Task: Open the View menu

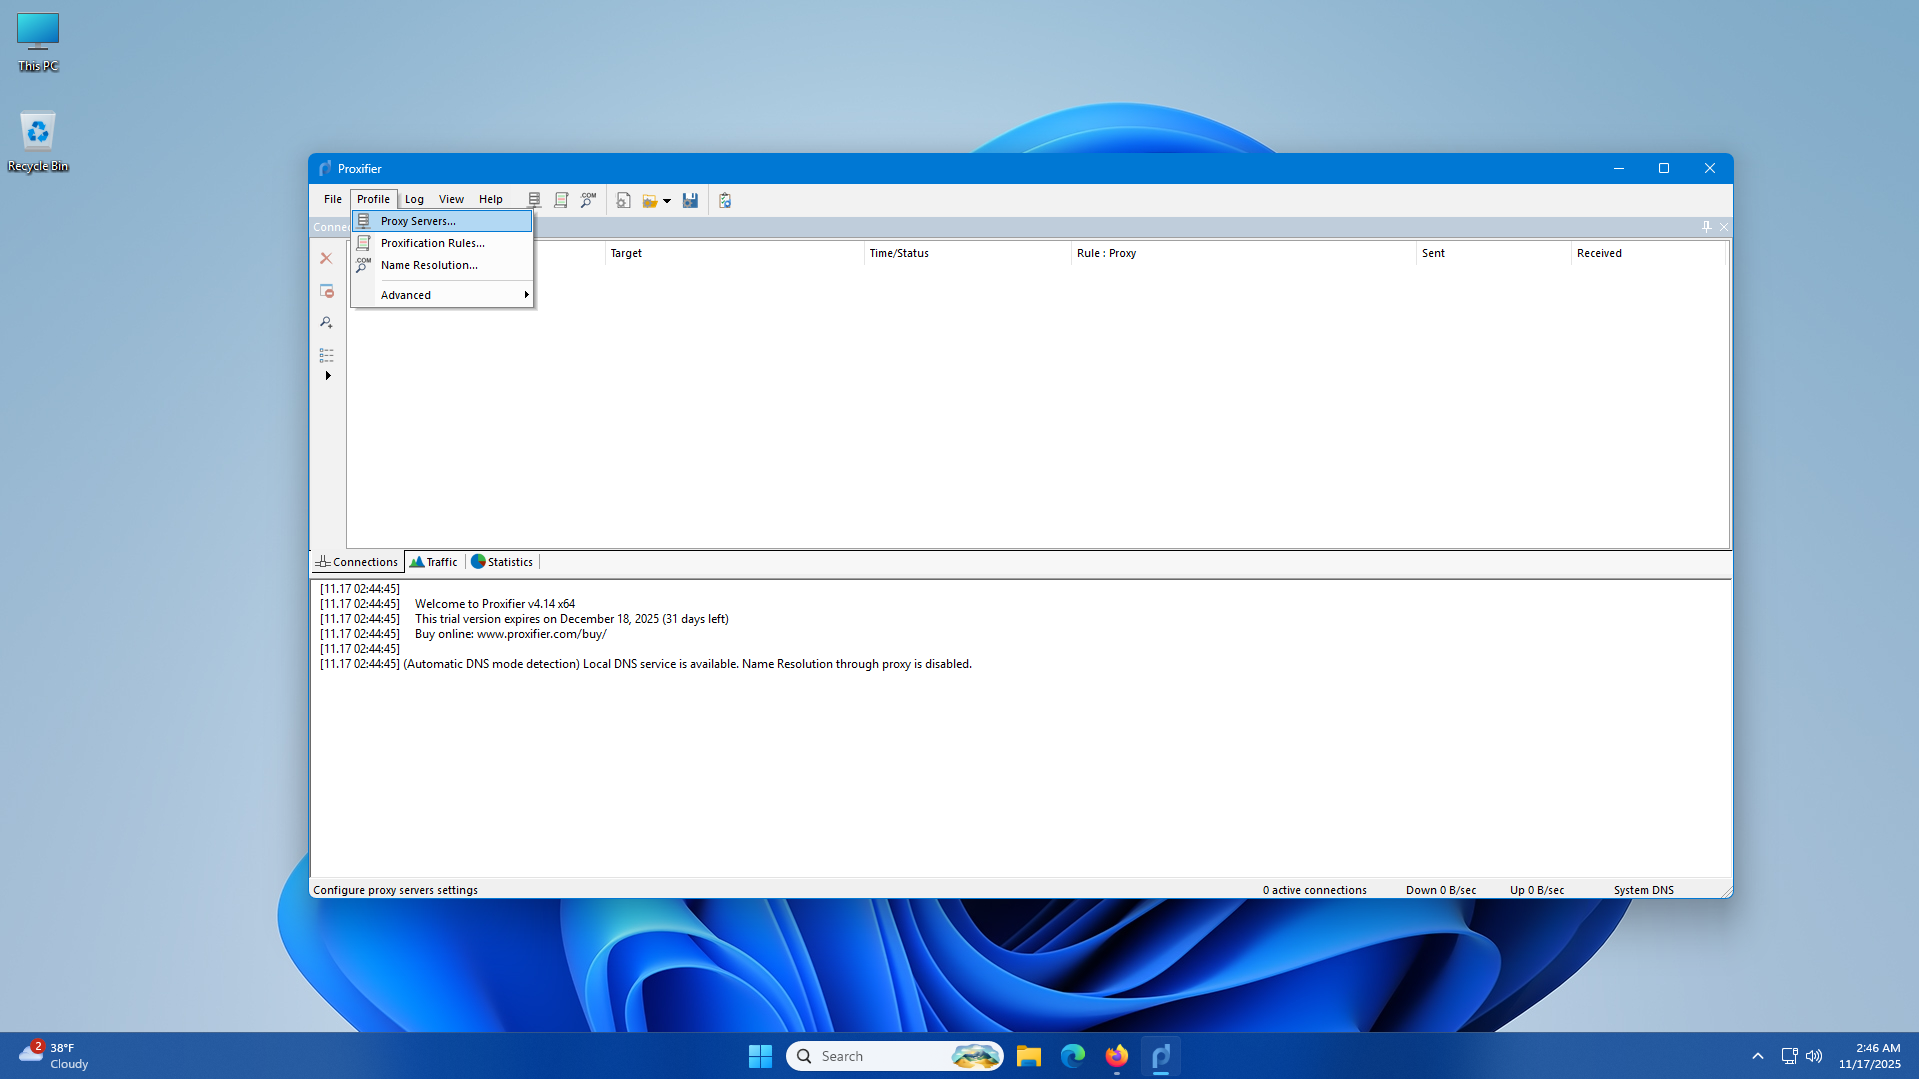Action: [x=451, y=199]
